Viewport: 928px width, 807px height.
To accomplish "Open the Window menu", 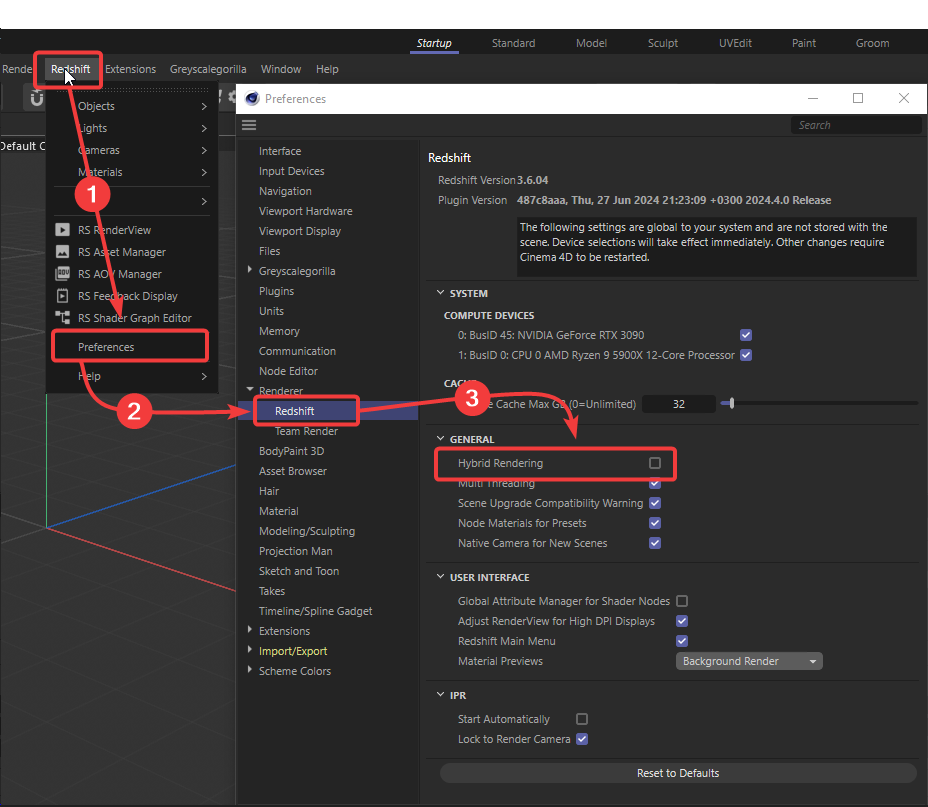I will [280, 69].
